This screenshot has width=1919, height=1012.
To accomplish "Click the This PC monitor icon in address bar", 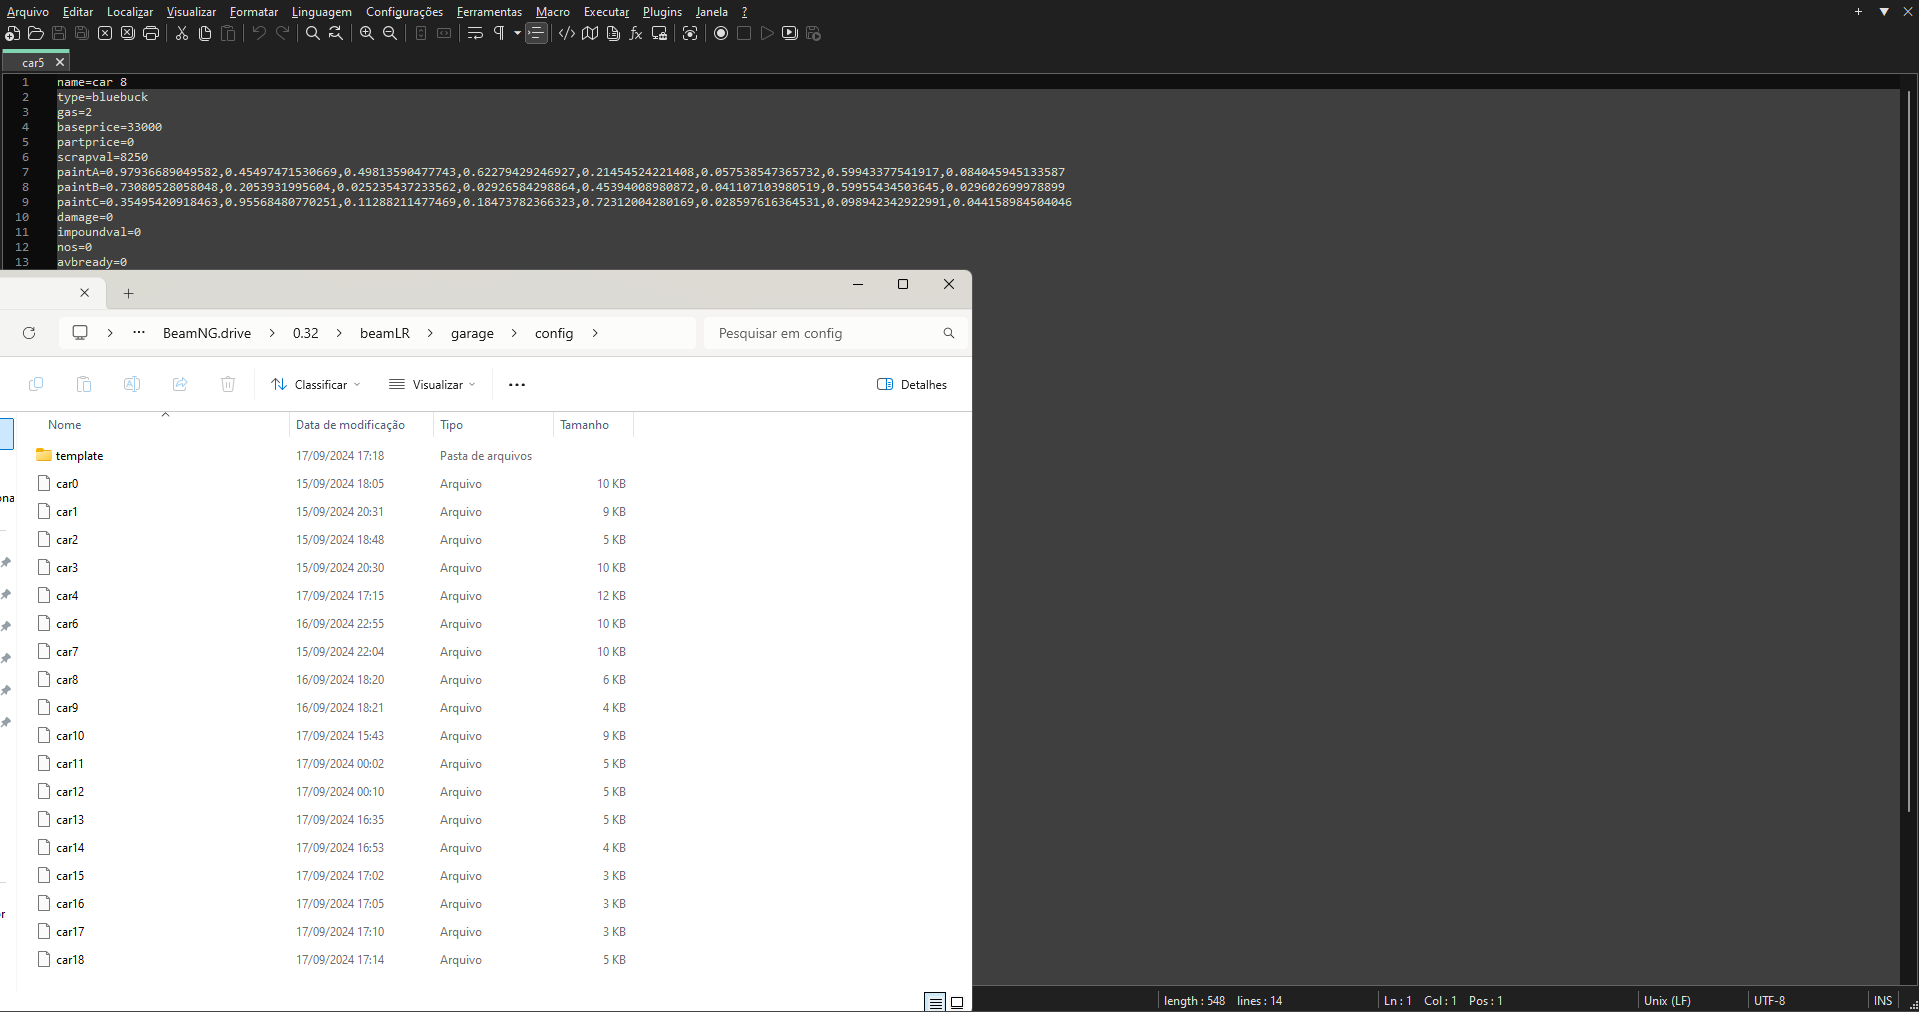I will [x=80, y=332].
